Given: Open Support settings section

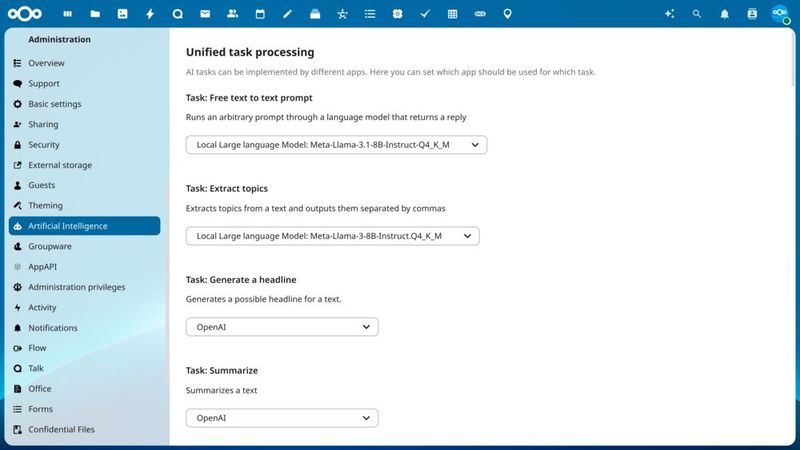Looking at the screenshot, I should click(84, 84).
